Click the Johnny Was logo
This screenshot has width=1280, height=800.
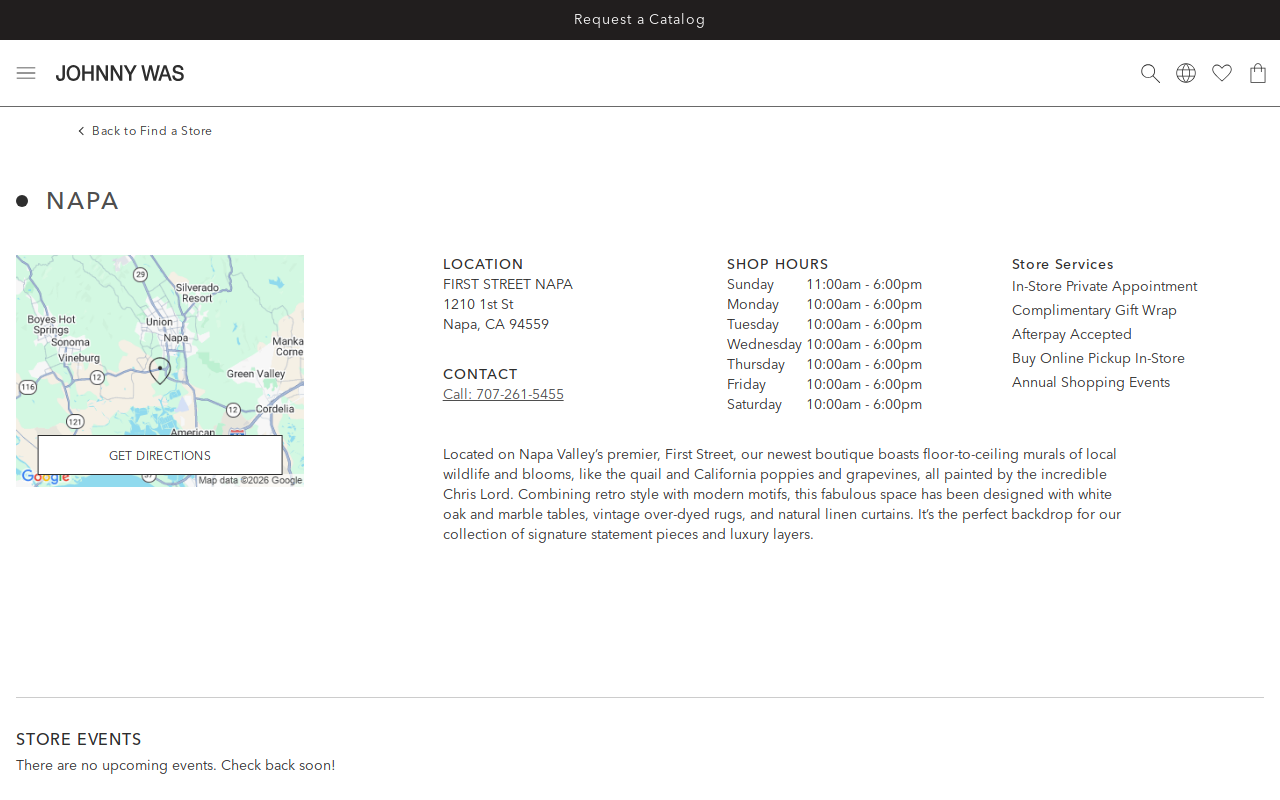(120, 73)
